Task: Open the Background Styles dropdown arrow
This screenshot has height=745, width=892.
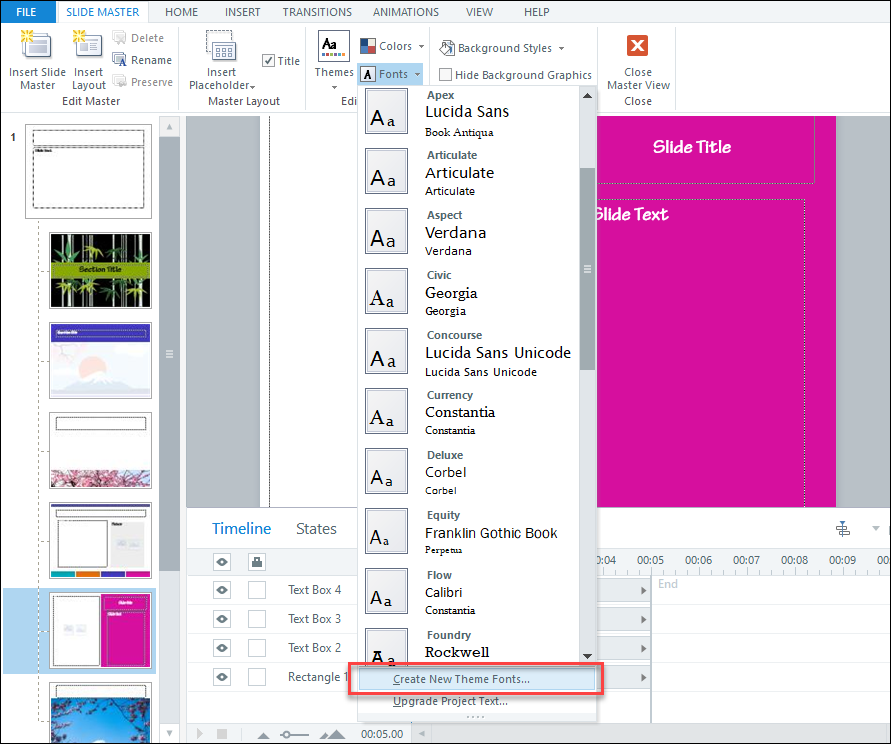Action: tap(561, 48)
